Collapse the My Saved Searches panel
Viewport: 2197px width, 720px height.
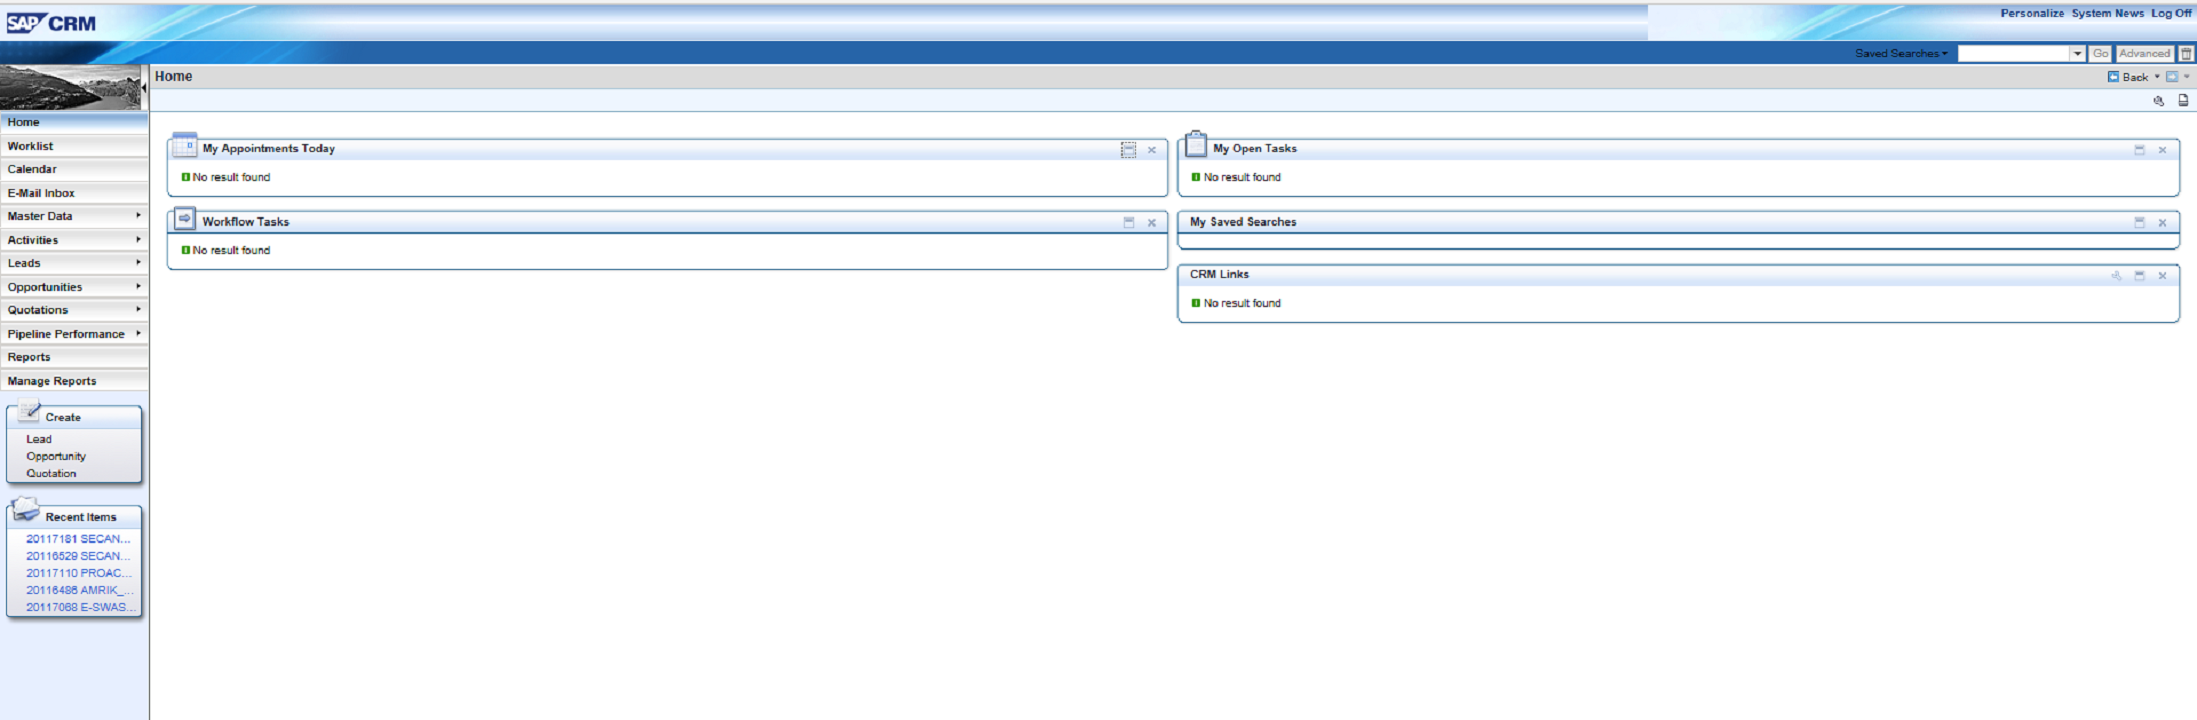[2139, 222]
